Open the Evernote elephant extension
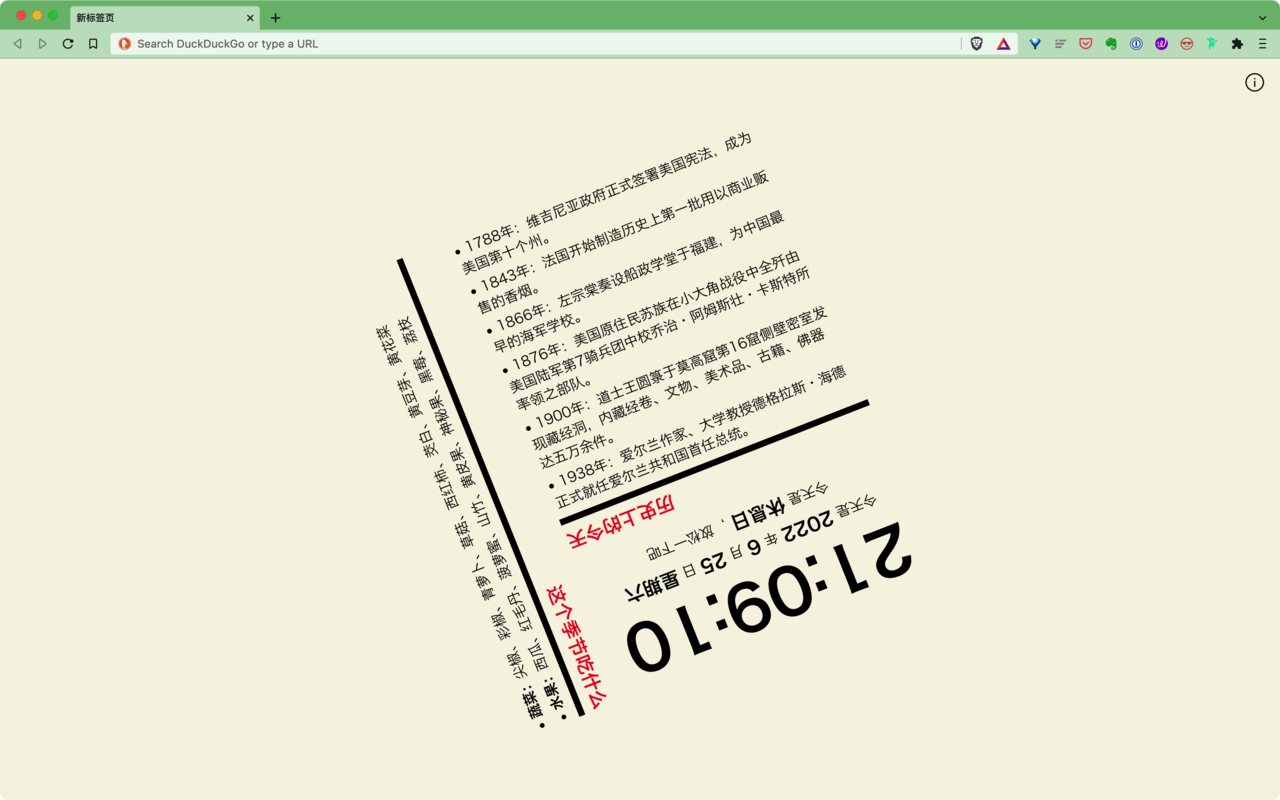The width and height of the screenshot is (1280, 800). [x=1111, y=44]
